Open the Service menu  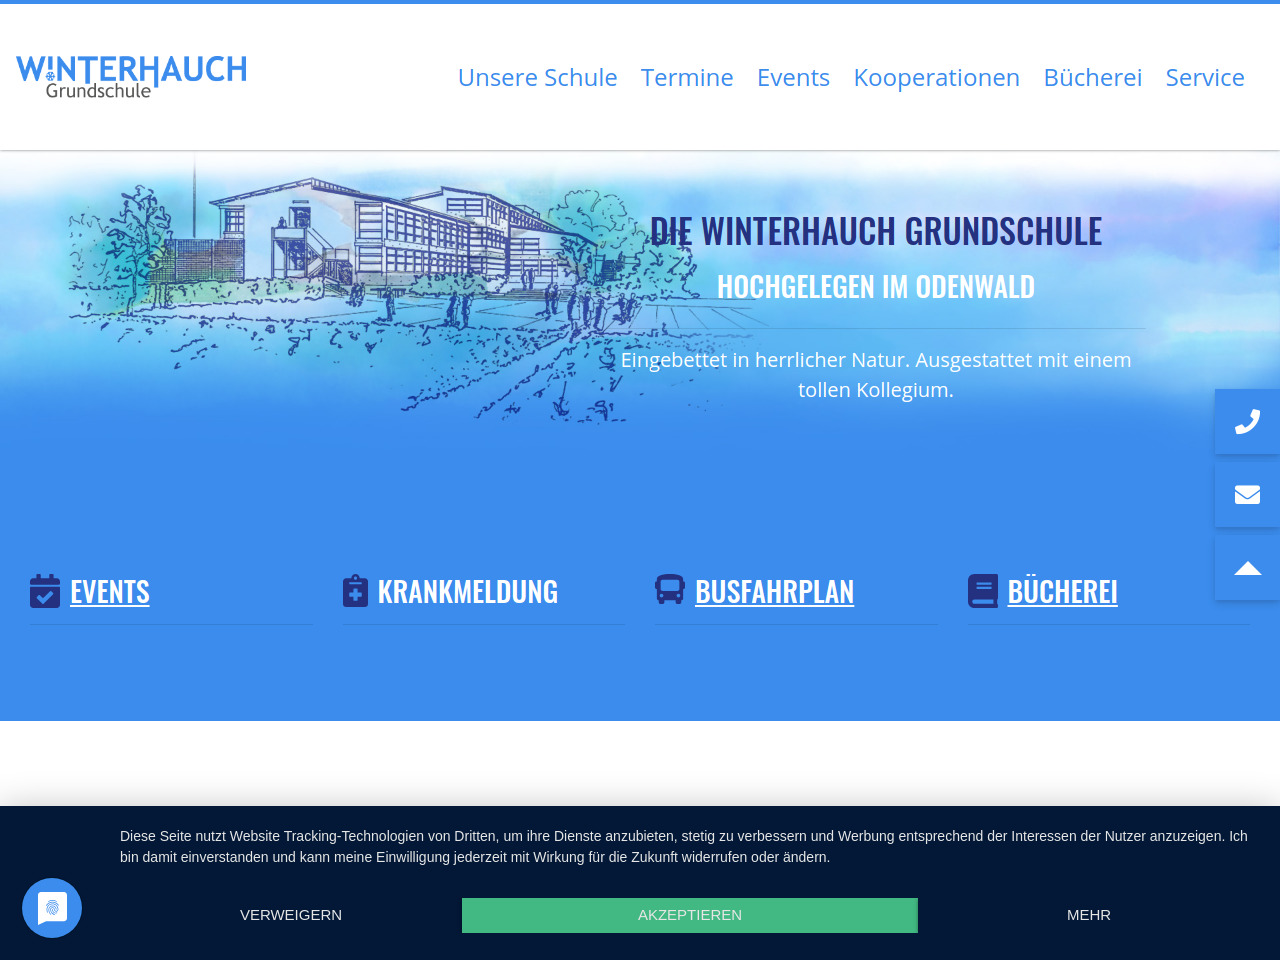(x=1205, y=77)
